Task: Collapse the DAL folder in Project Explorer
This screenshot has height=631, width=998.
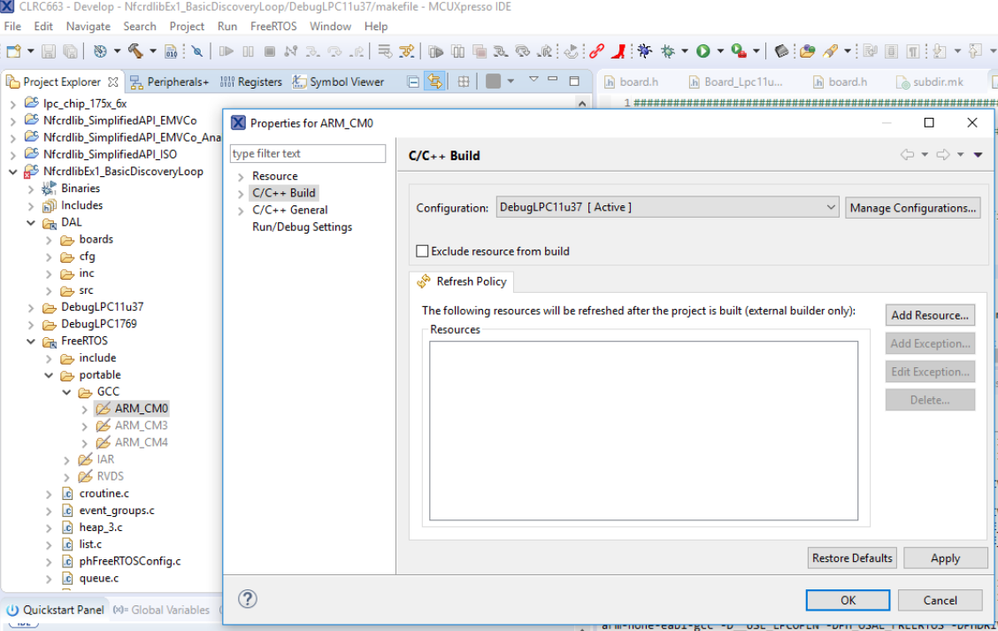Action: point(31,223)
